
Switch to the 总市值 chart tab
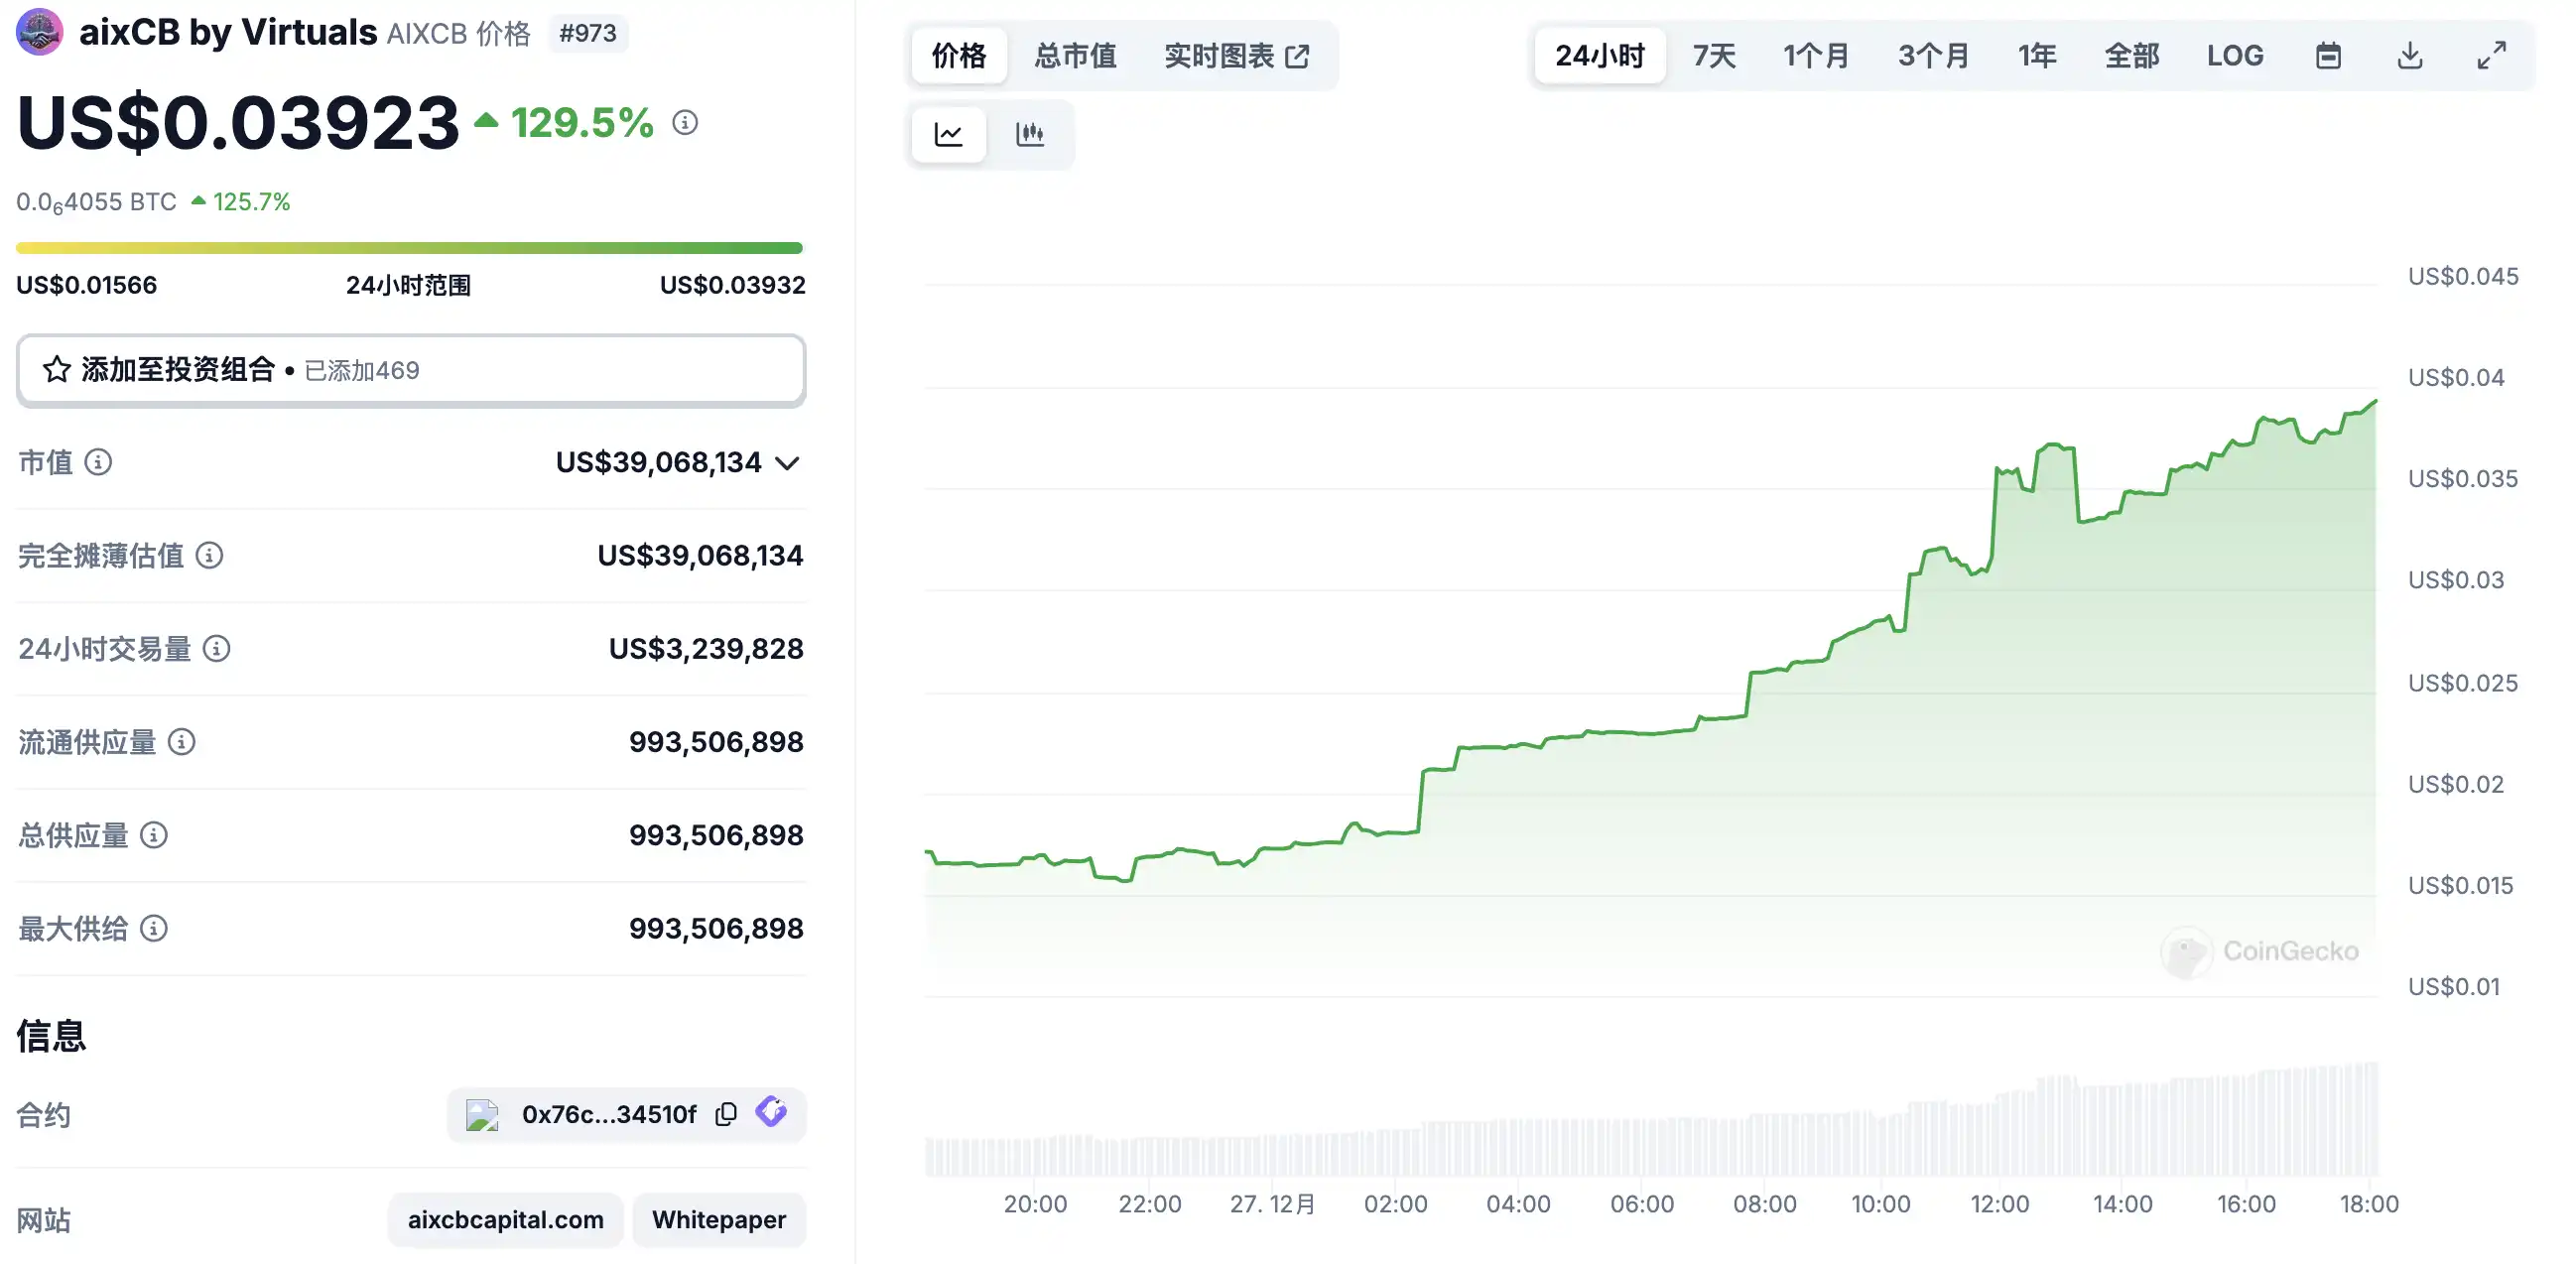point(1075,56)
